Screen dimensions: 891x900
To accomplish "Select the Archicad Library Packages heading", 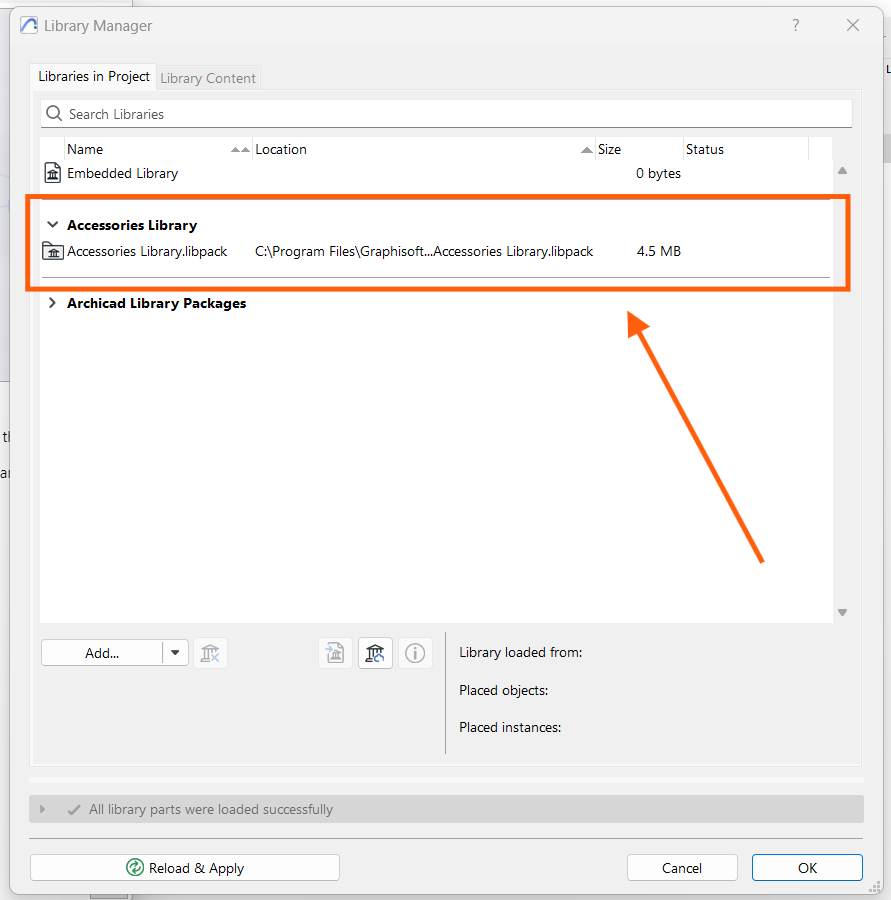I will (157, 303).
